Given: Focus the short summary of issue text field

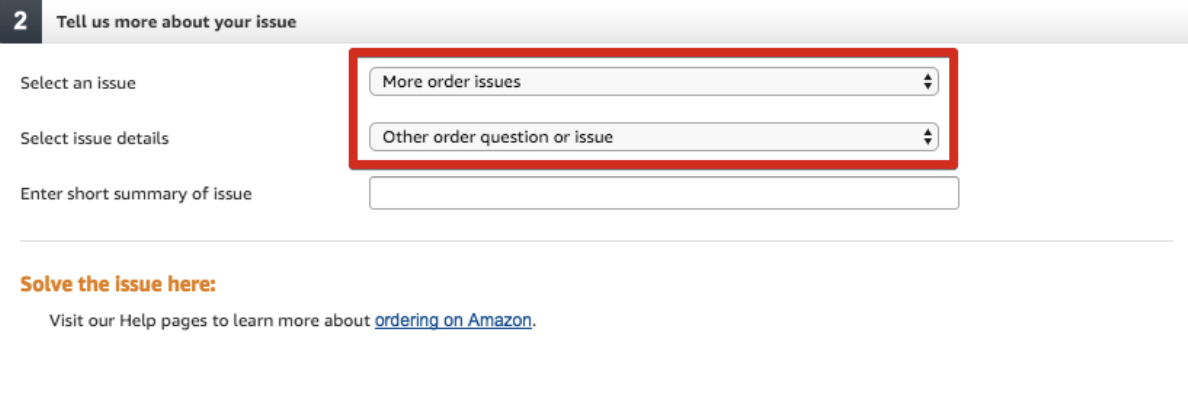Looking at the screenshot, I should [x=663, y=193].
